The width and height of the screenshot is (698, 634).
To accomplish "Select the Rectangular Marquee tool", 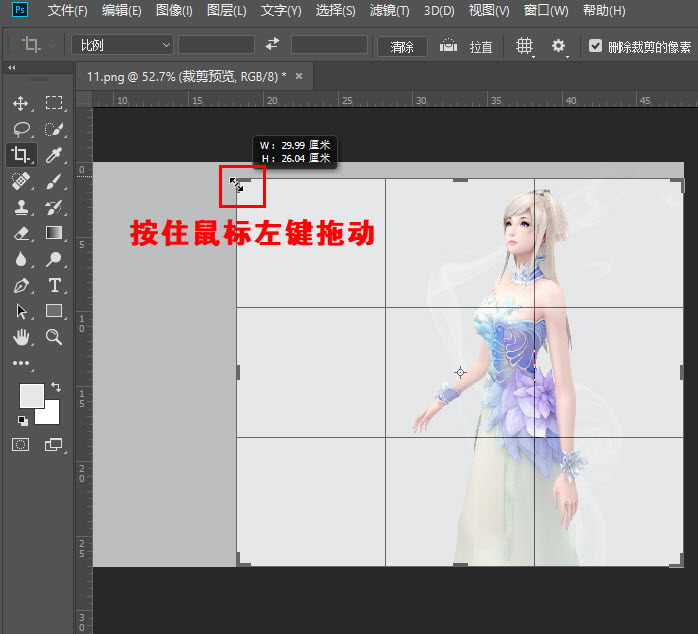I will [54, 103].
